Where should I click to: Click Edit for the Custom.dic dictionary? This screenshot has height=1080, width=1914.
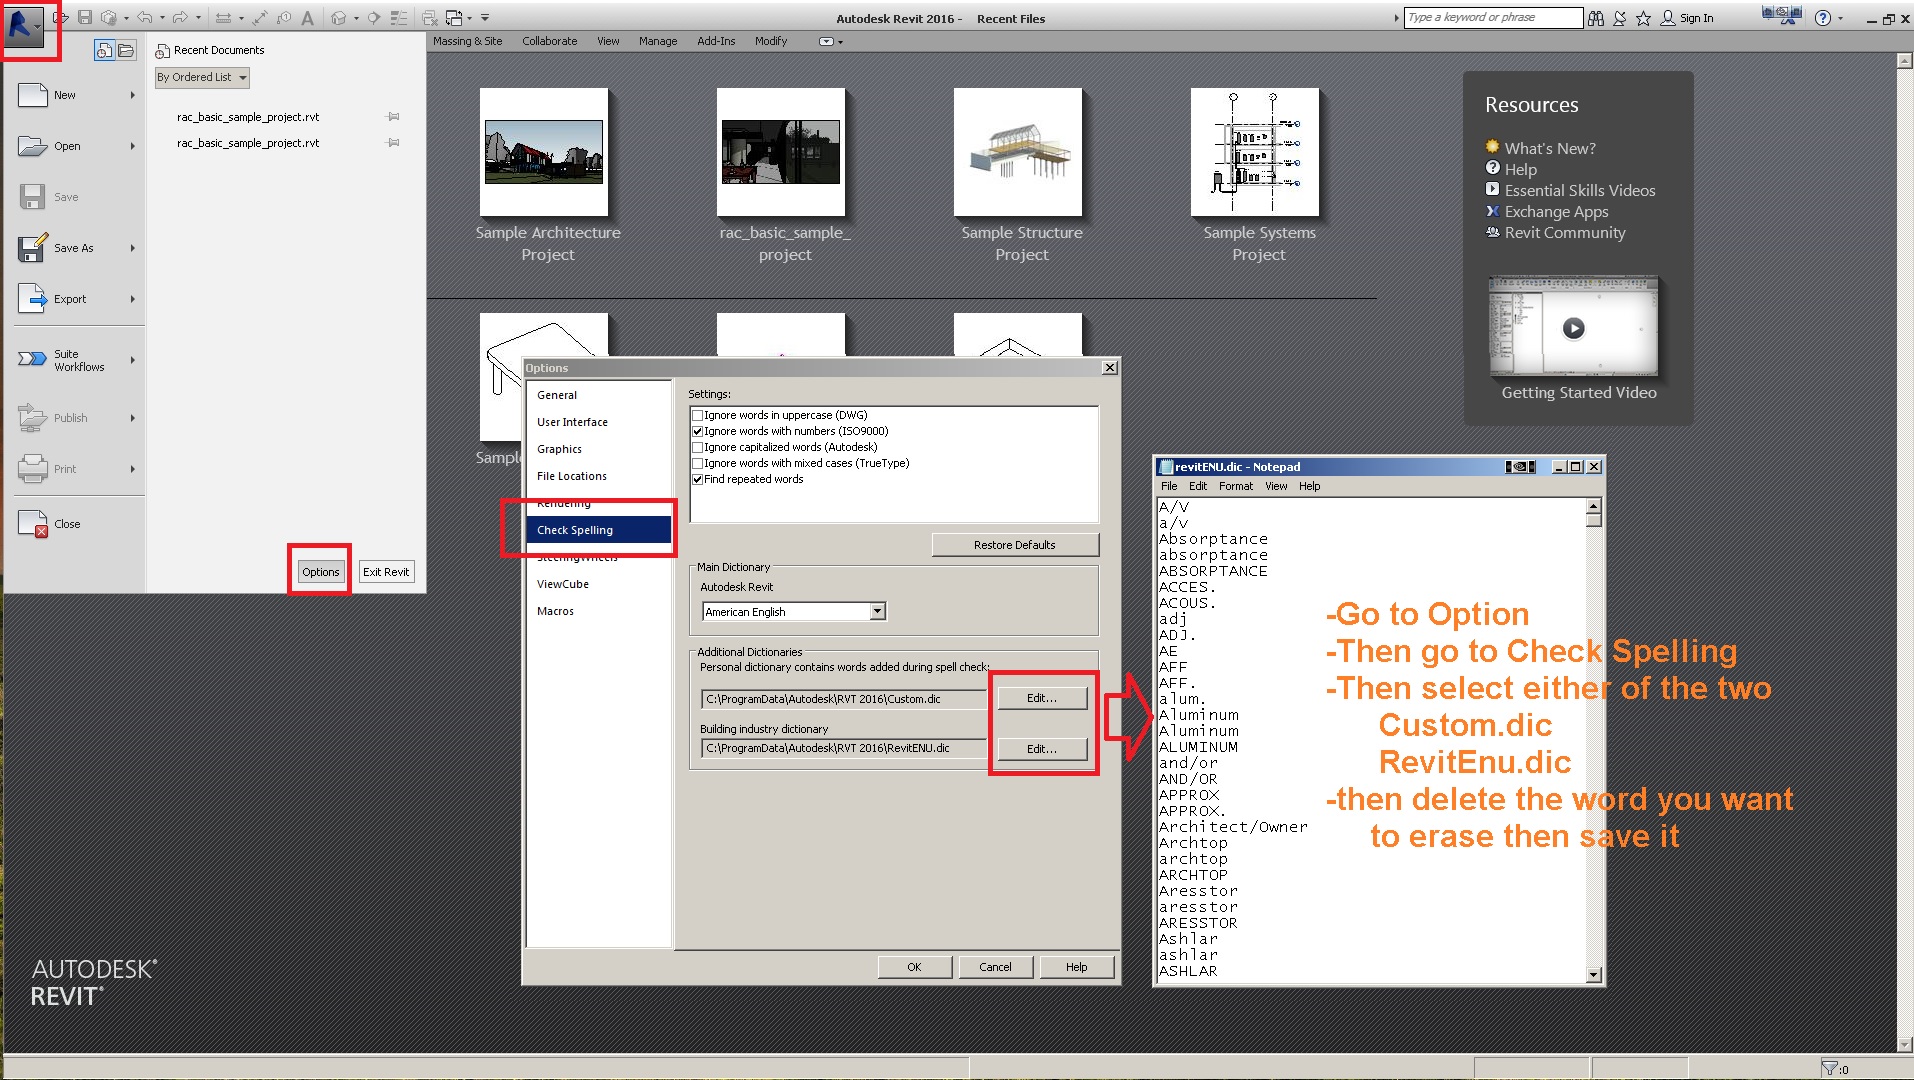pyautogui.click(x=1042, y=698)
